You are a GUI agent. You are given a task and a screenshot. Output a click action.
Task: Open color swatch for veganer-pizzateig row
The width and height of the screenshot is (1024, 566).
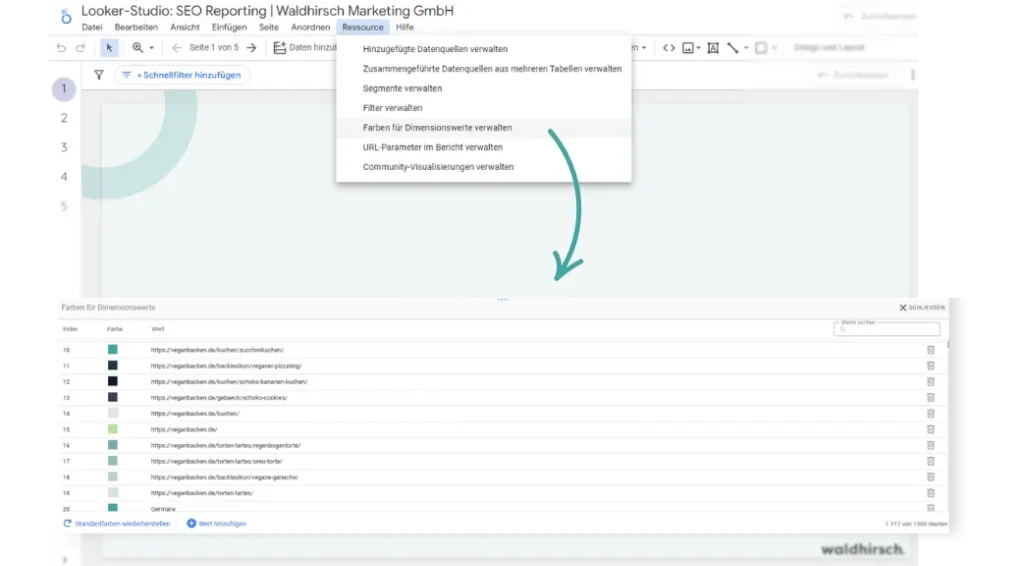[112, 366]
